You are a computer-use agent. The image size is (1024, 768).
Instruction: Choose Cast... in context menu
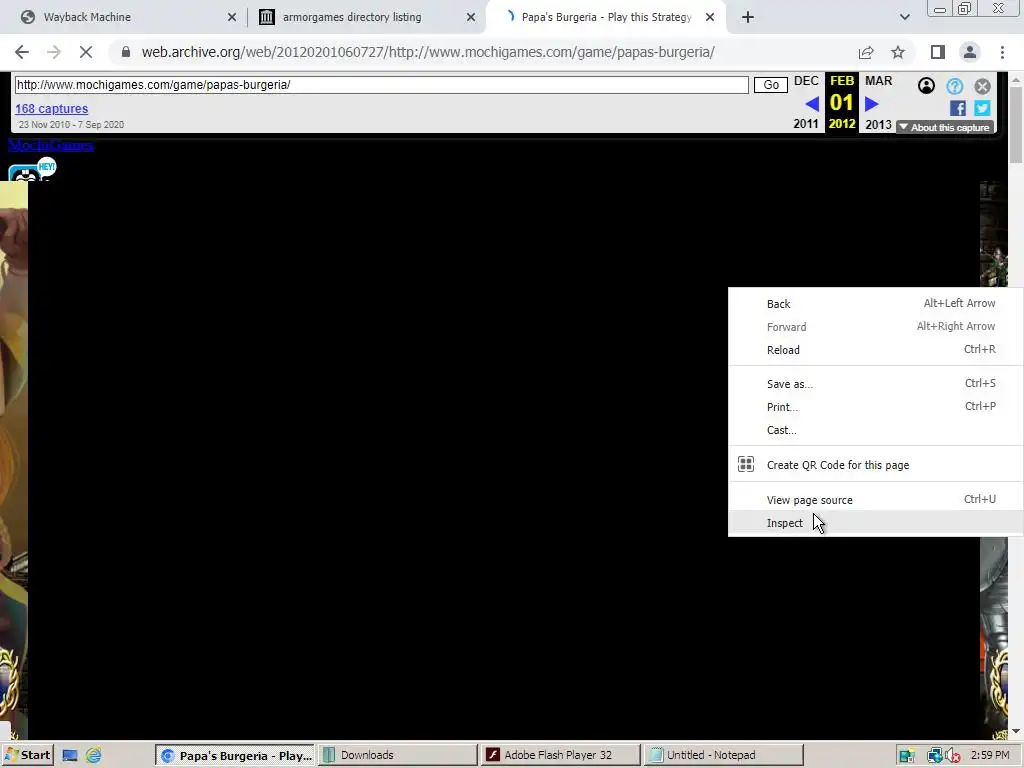875,430
